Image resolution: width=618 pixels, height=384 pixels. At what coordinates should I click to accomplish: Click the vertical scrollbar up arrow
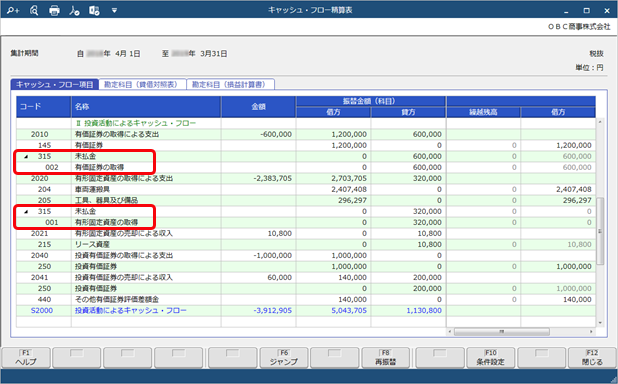pos(600,122)
